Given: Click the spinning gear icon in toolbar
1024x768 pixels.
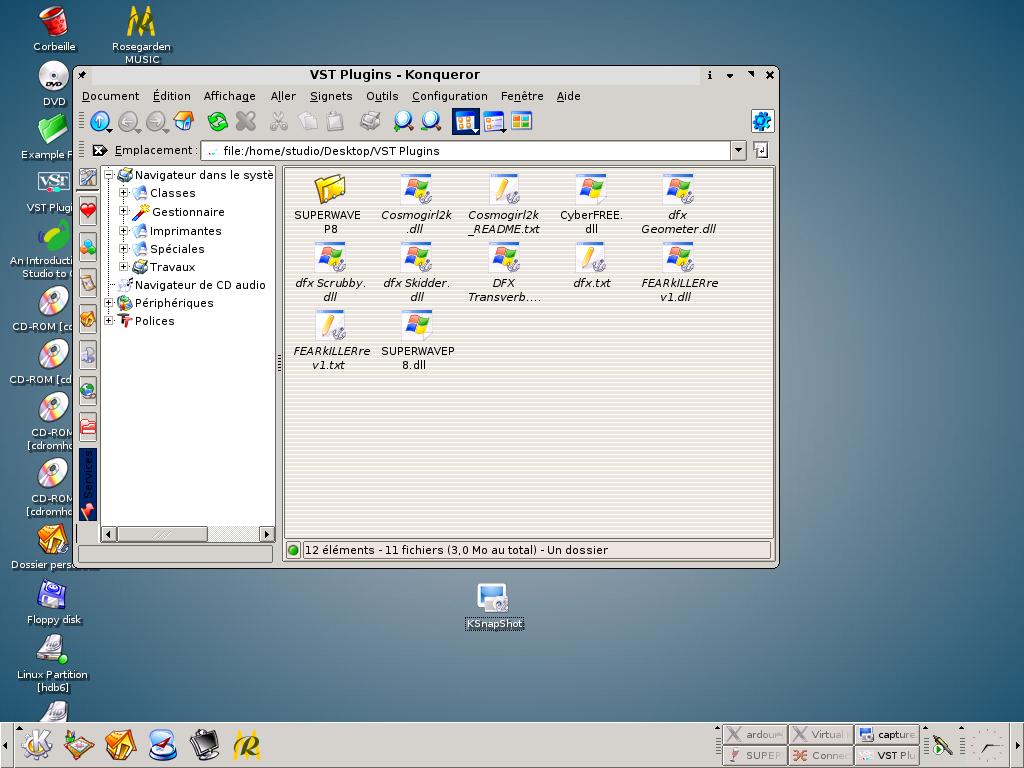Looking at the screenshot, I should (762, 122).
